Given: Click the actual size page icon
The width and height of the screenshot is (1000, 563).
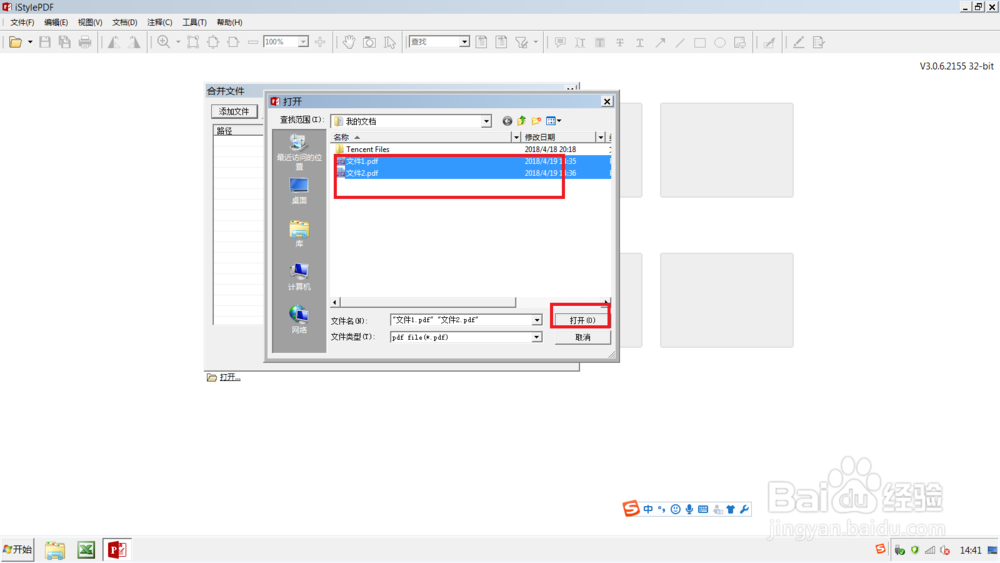Looking at the screenshot, I should (x=193, y=43).
